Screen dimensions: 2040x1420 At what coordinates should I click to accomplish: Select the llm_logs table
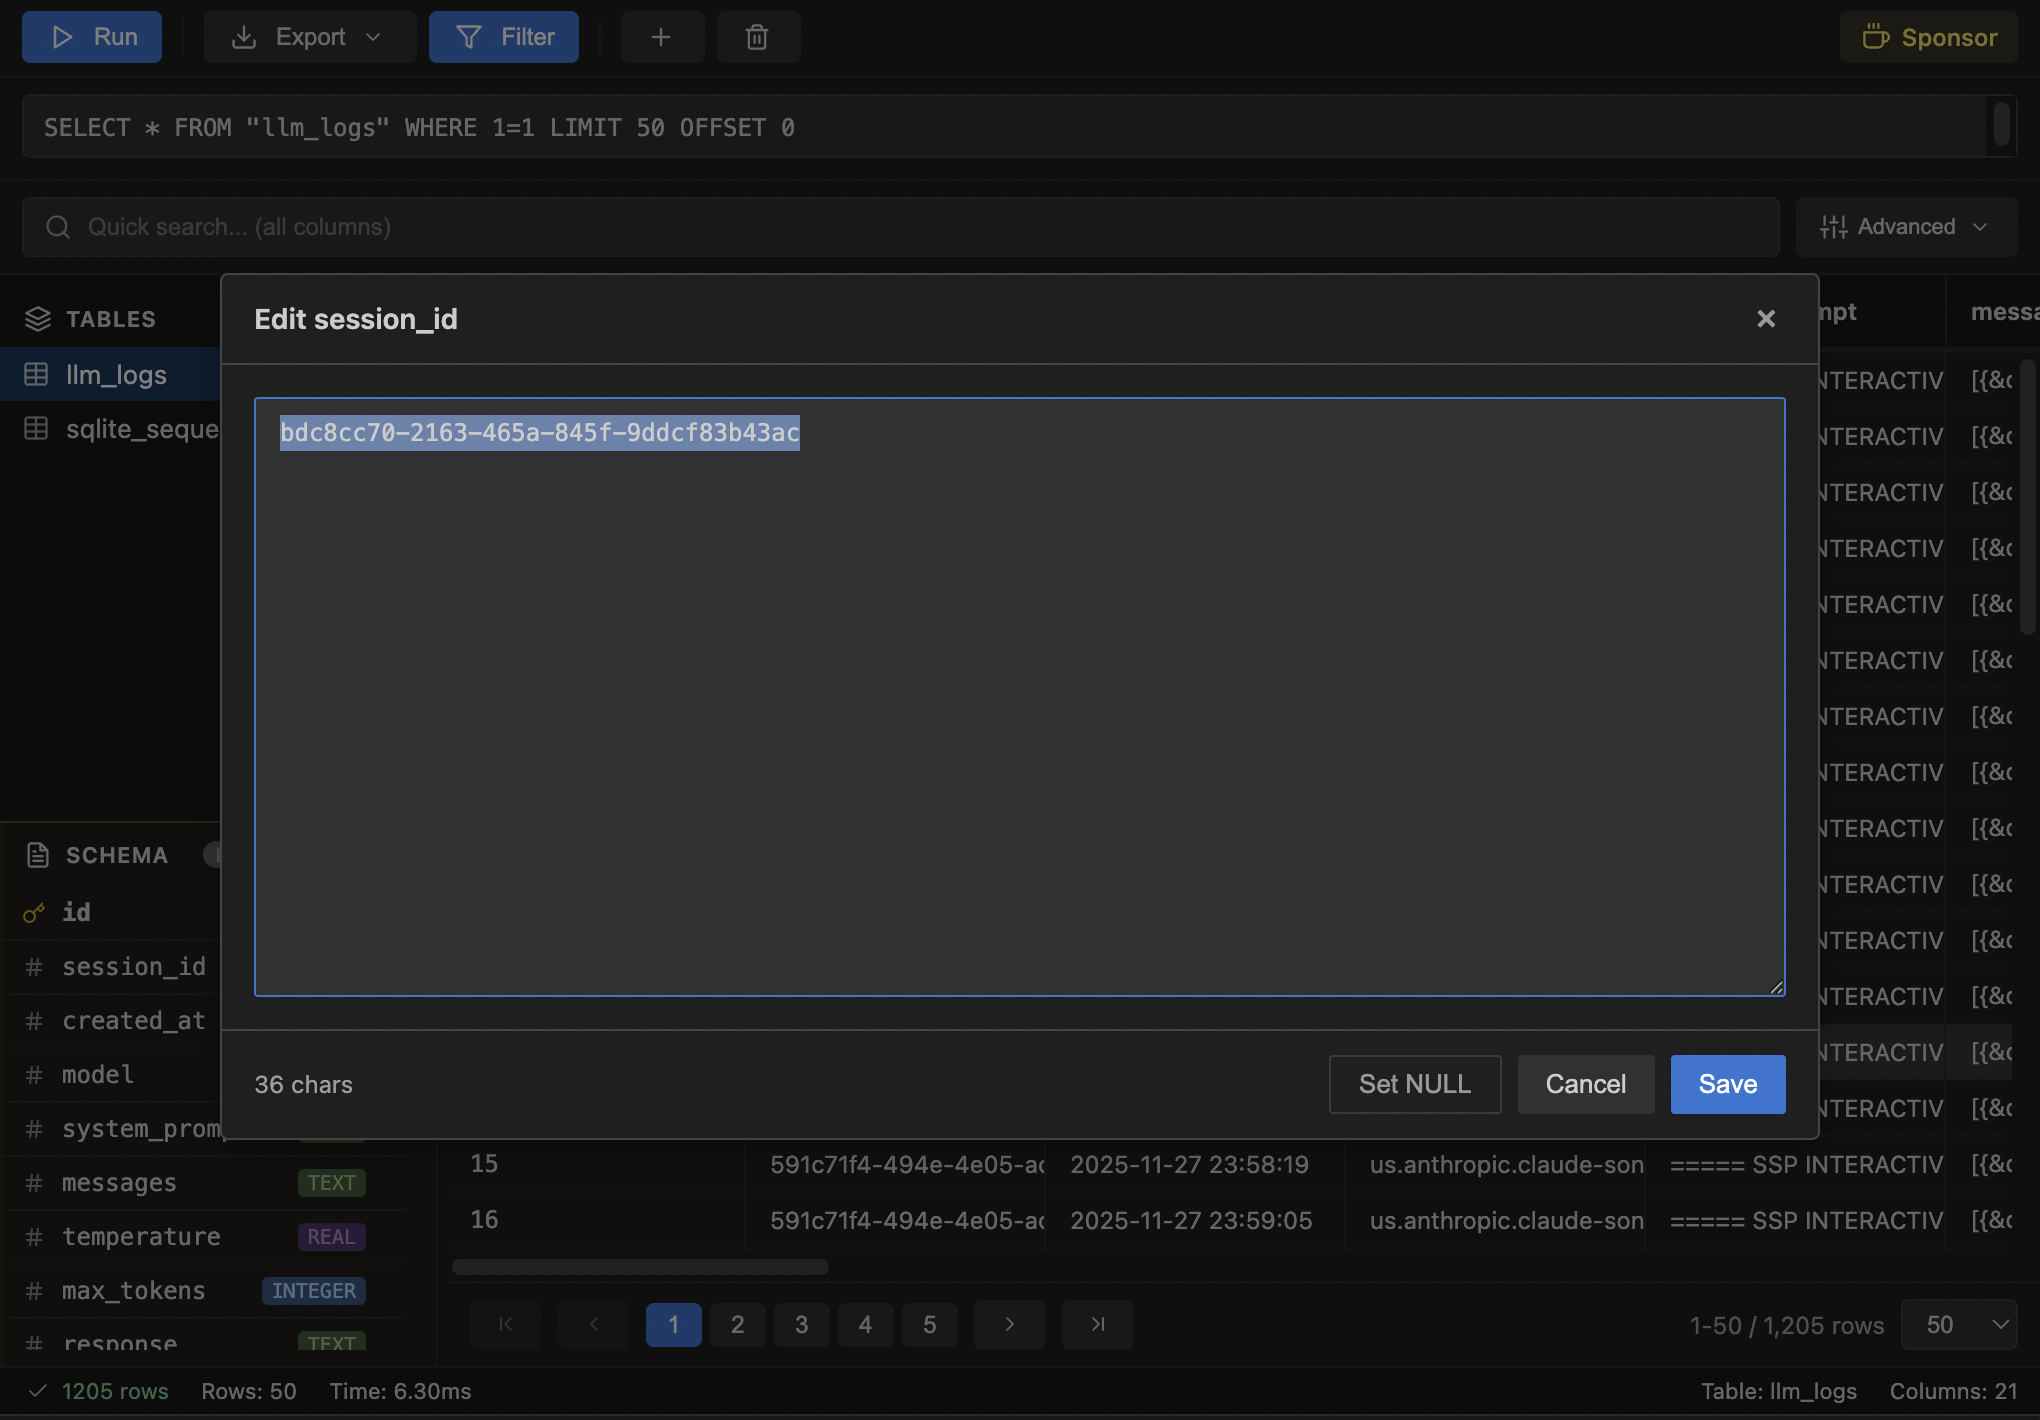[x=116, y=375]
